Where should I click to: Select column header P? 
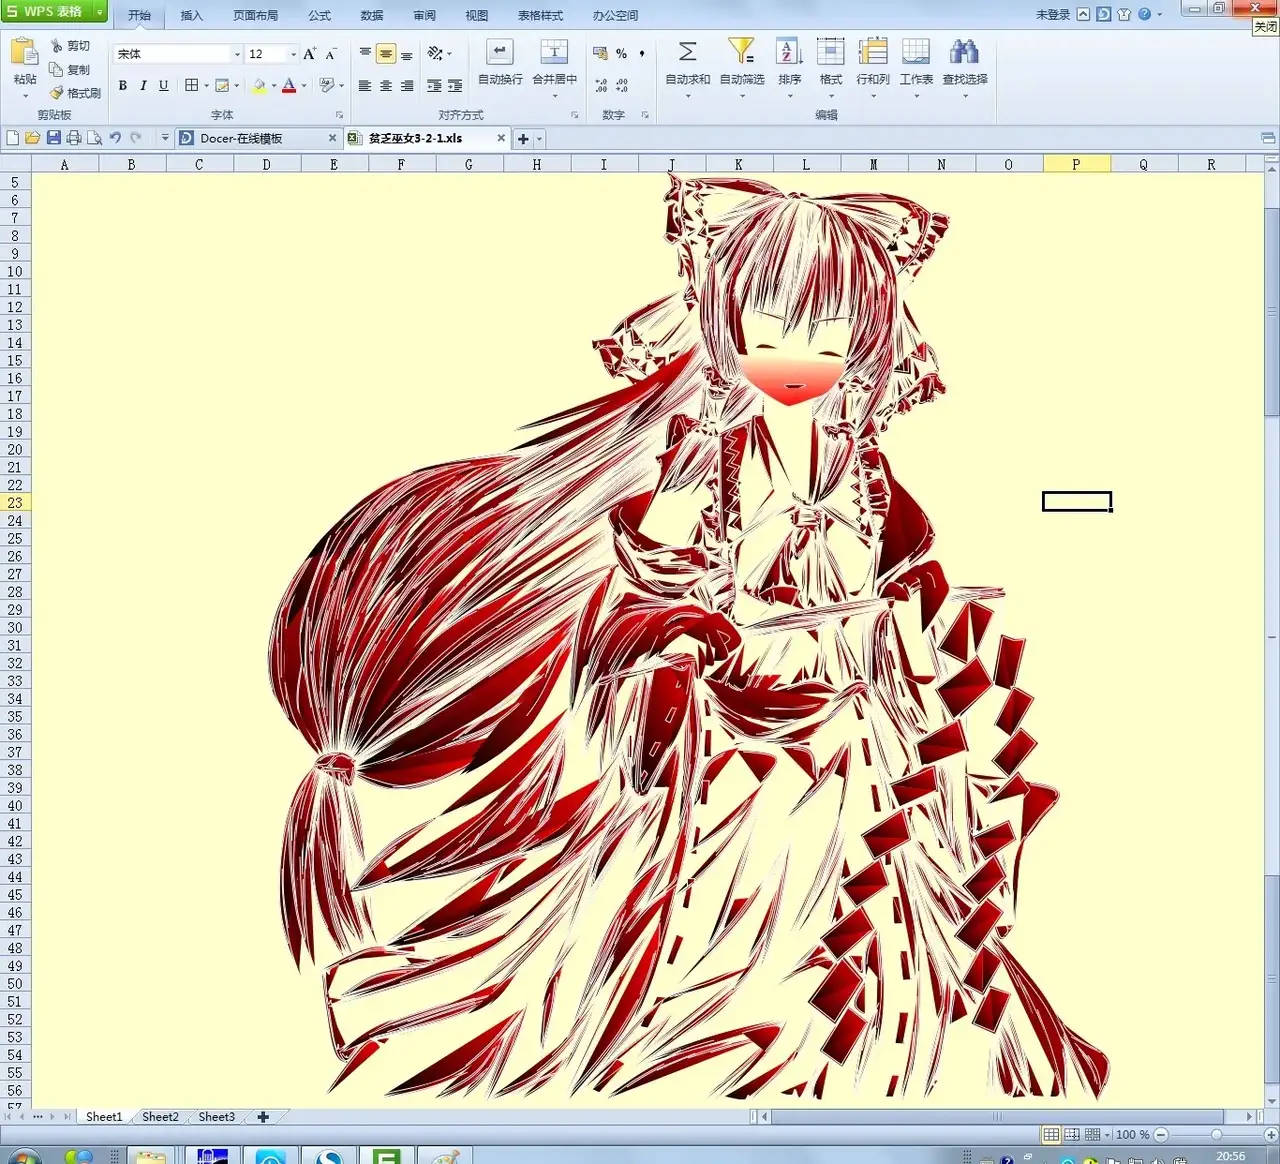pyautogui.click(x=1076, y=165)
